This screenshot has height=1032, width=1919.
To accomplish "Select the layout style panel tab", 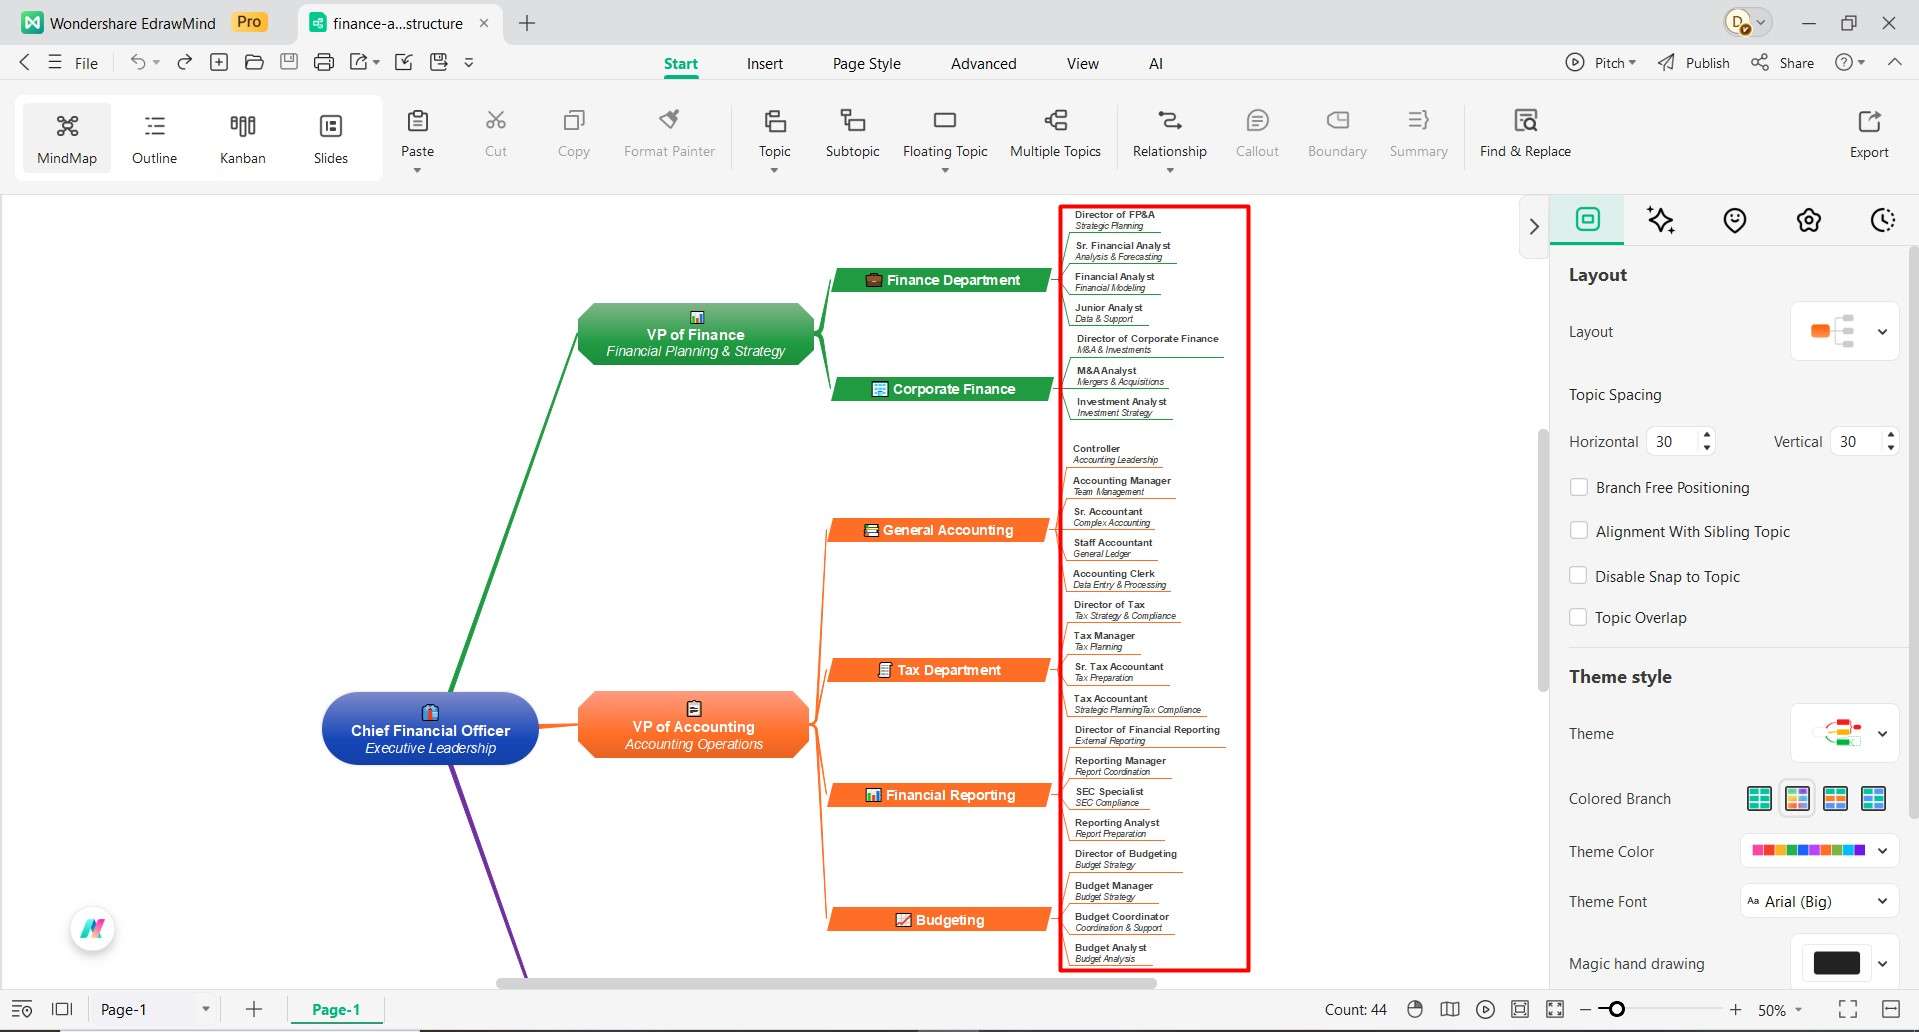I will click(1588, 219).
